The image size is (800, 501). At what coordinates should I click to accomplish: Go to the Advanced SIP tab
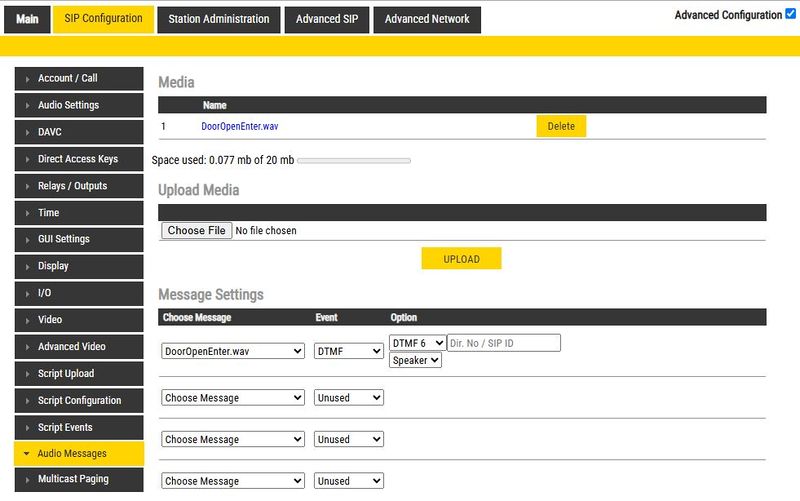[x=325, y=19]
